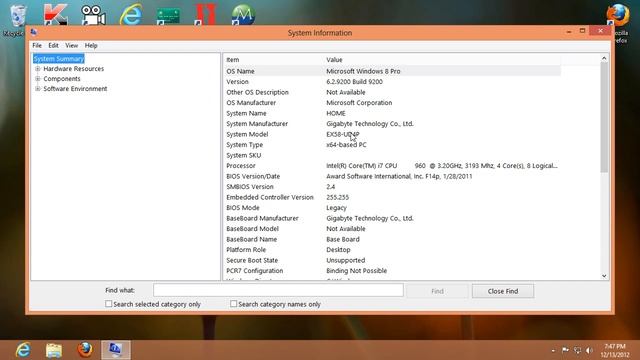Click the Close Find button

tap(503, 291)
